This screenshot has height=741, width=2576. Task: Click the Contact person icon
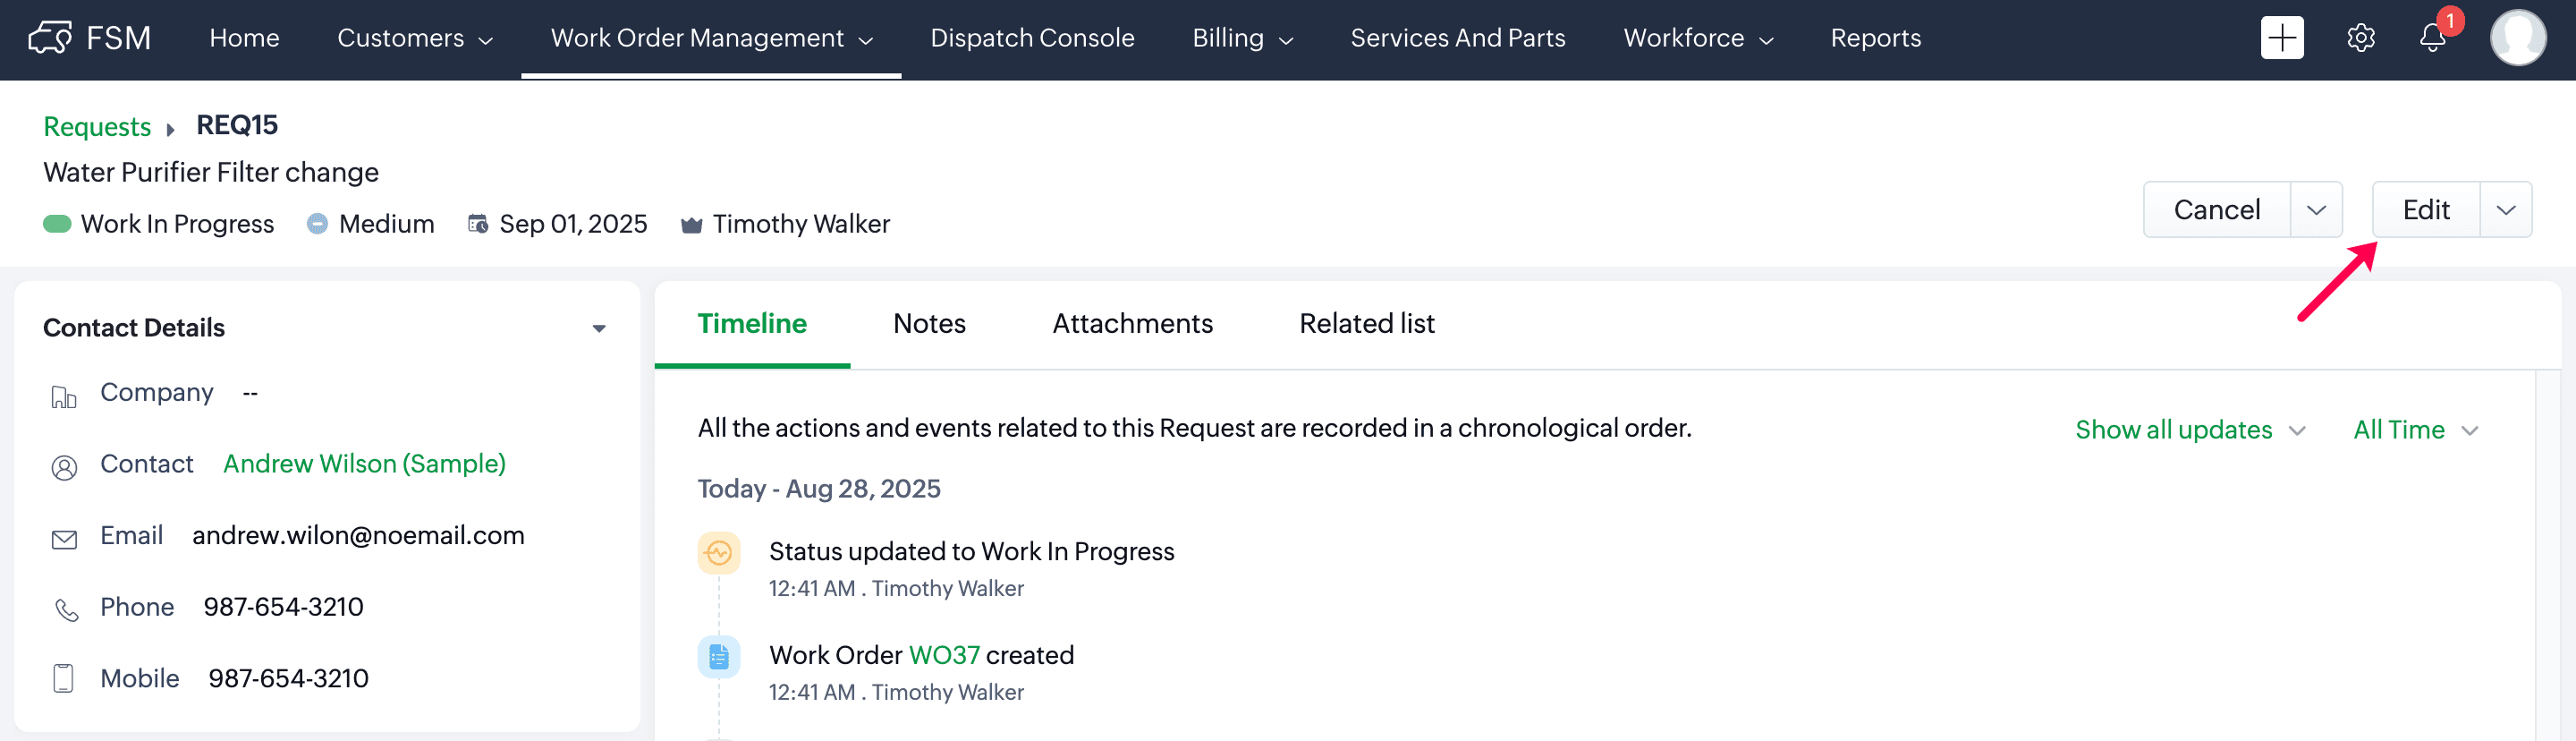pos(64,468)
